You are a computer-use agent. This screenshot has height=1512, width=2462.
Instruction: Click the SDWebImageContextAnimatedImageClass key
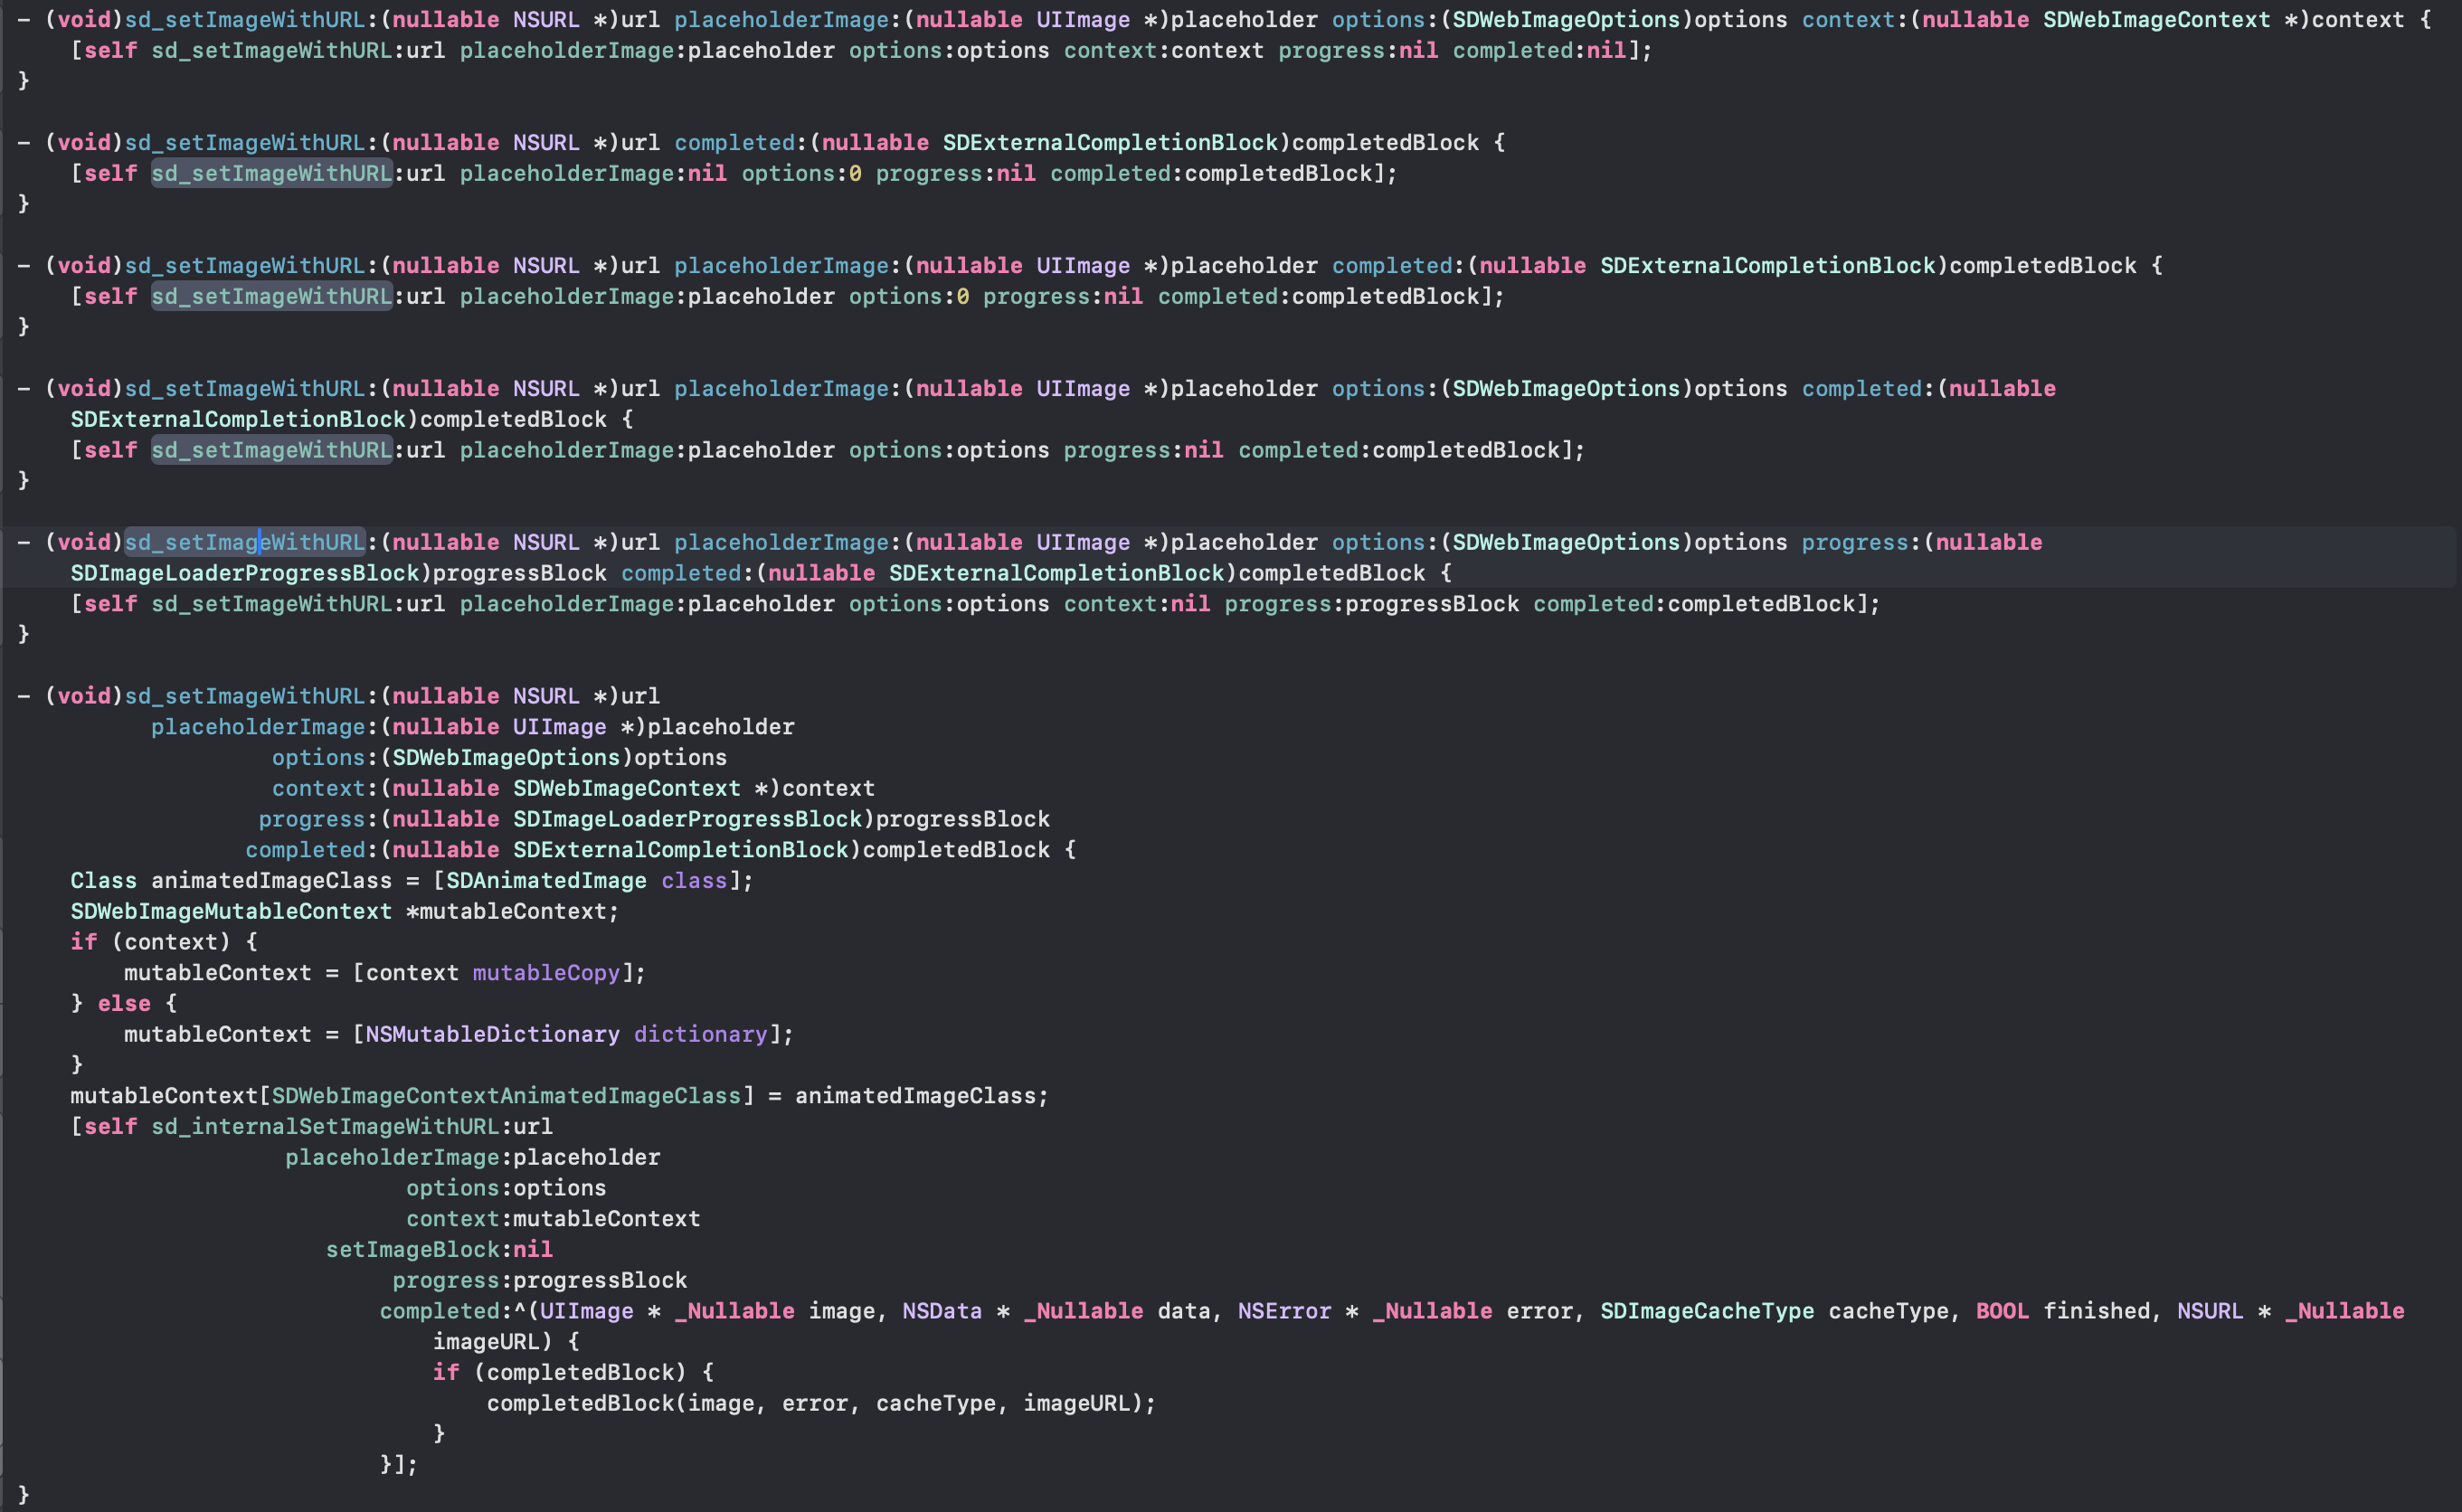[506, 1095]
